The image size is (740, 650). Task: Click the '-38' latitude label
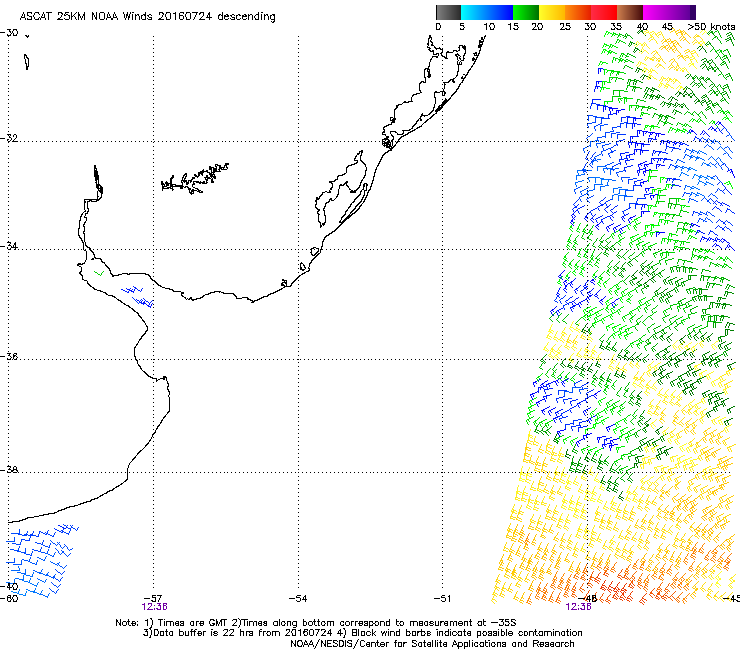point(9,470)
